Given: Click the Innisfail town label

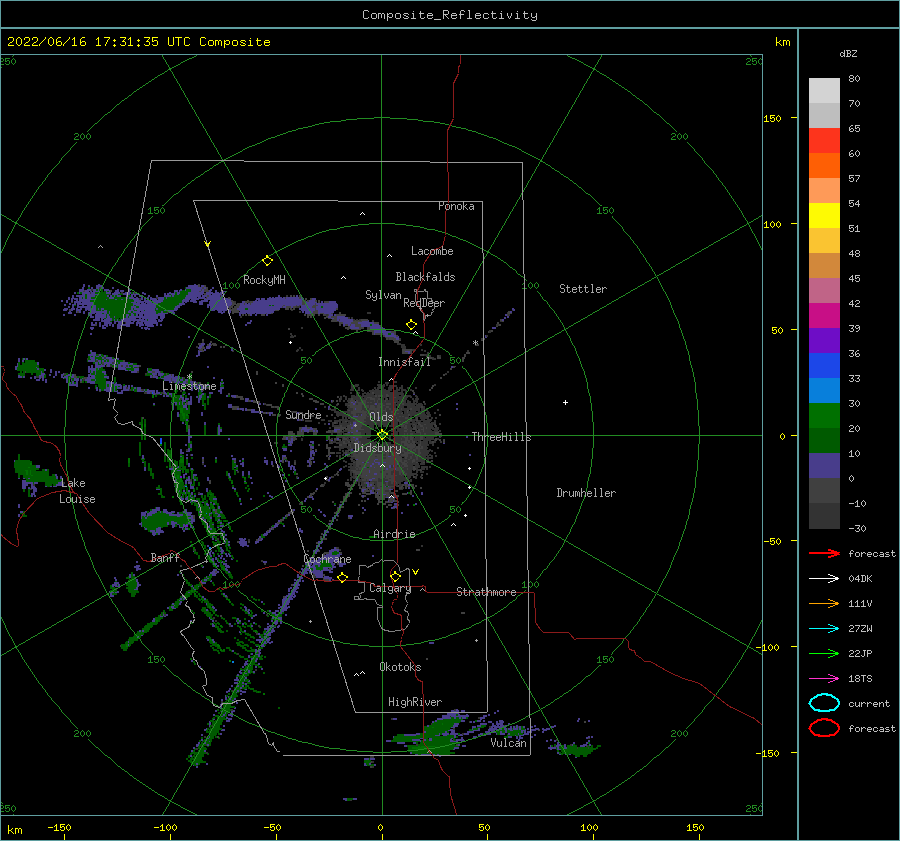Looking at the screenshot, I should pyautogui.click(x=404, y=362).
